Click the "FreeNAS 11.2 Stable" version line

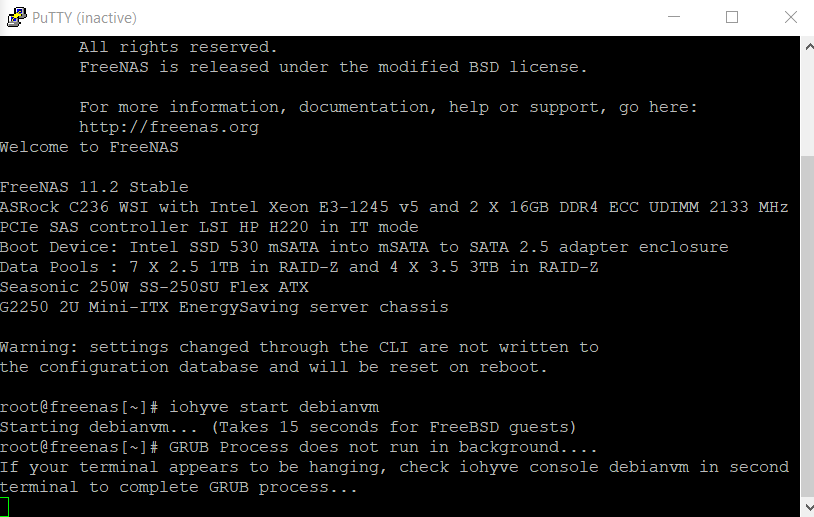coord(94,187)
